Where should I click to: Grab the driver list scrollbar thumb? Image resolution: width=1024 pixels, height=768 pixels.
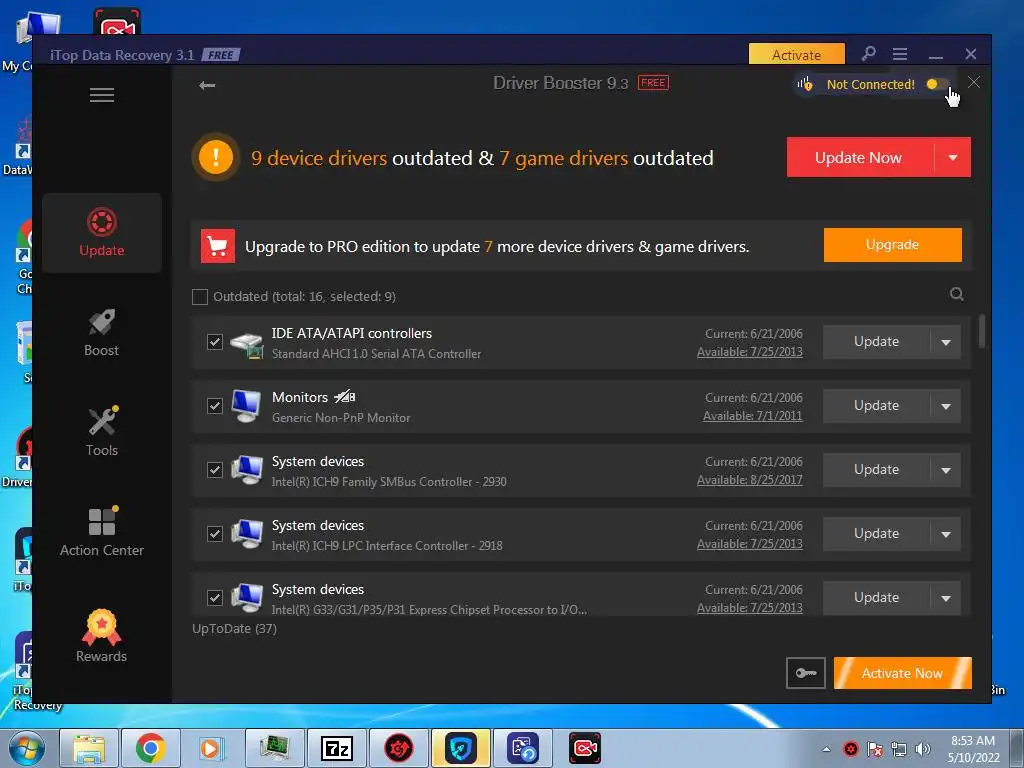pos(982,332)
